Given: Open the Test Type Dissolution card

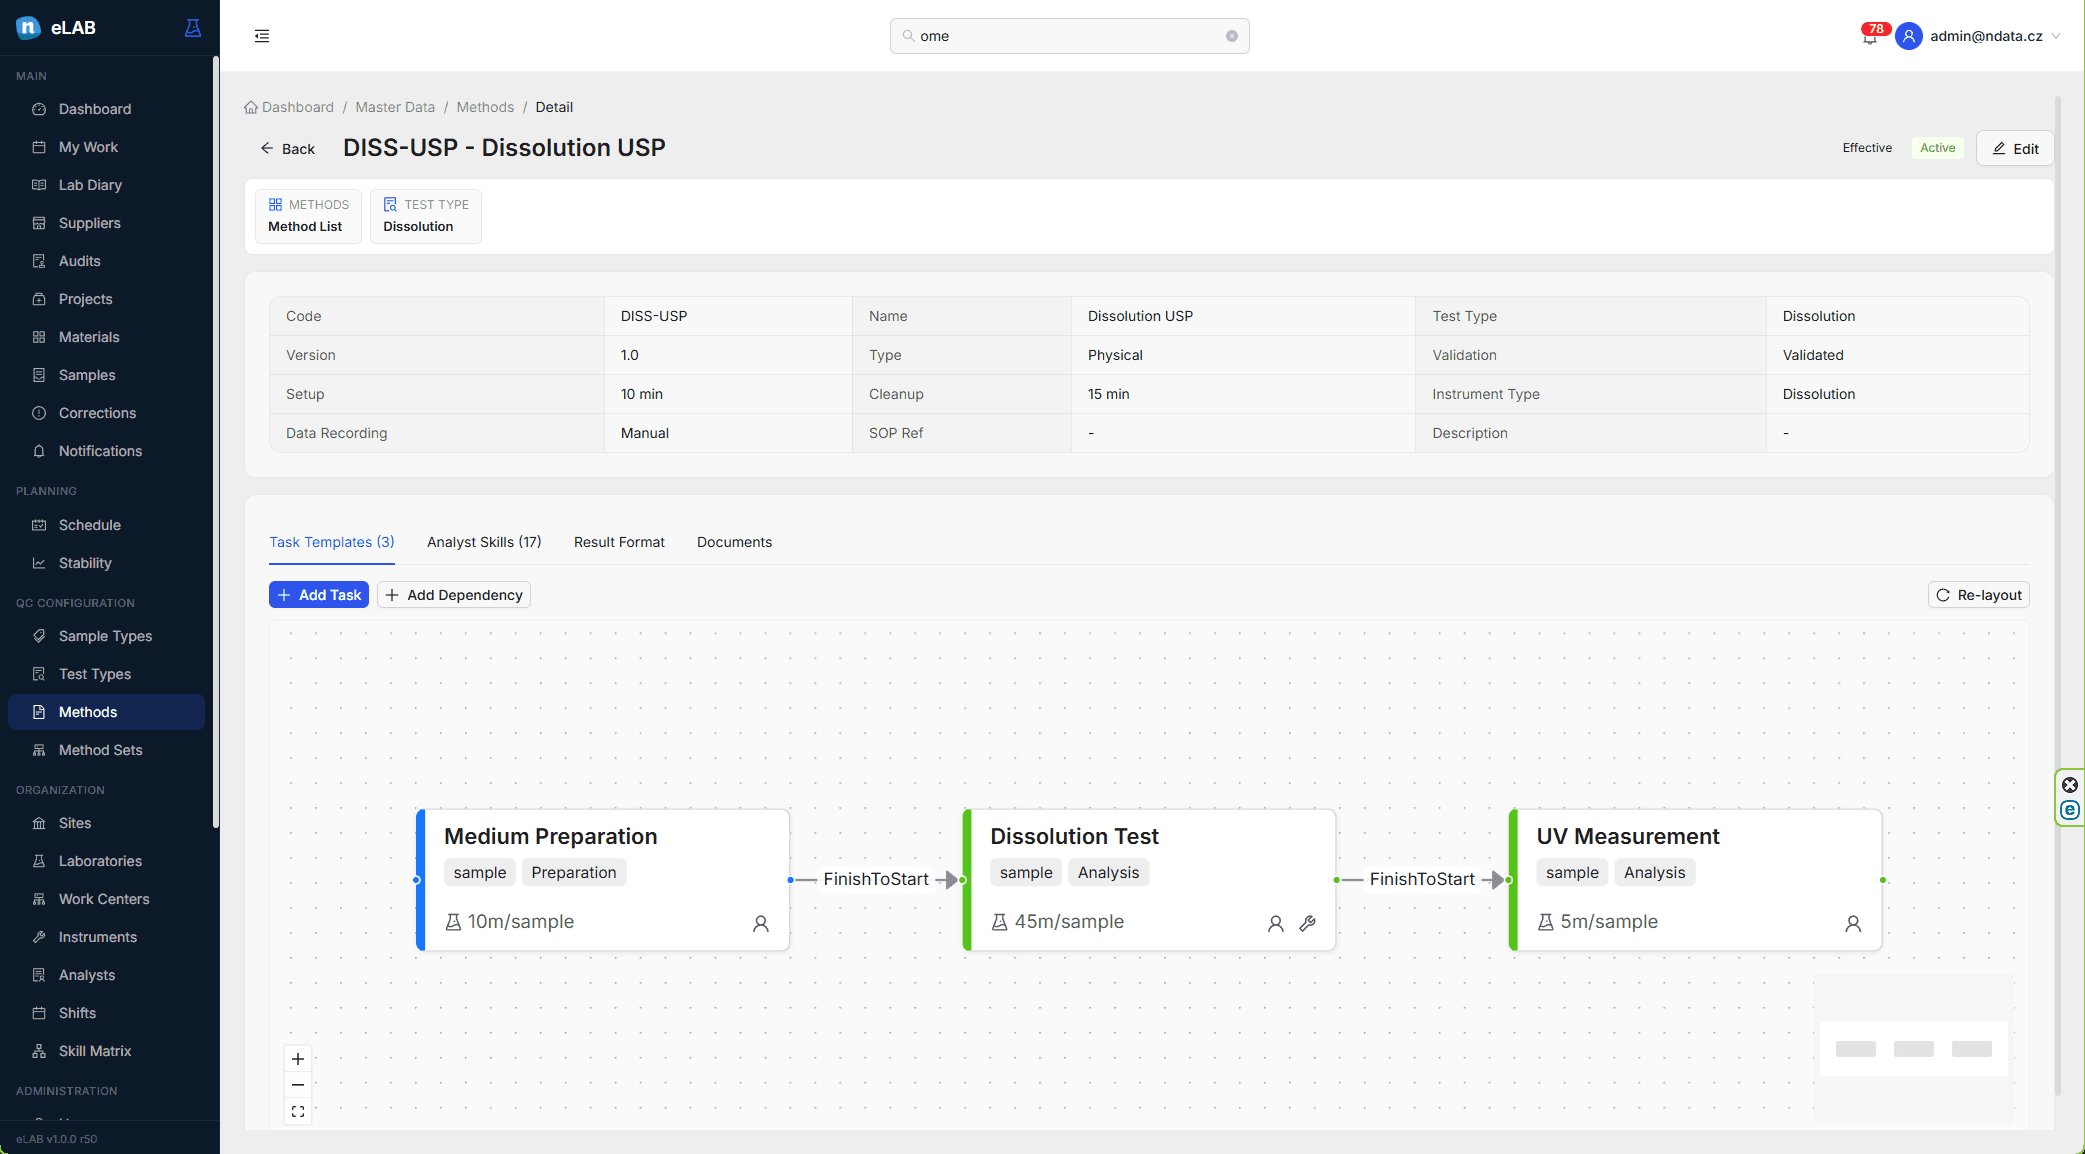Looking at the screenshot, I should coord(425,216).
